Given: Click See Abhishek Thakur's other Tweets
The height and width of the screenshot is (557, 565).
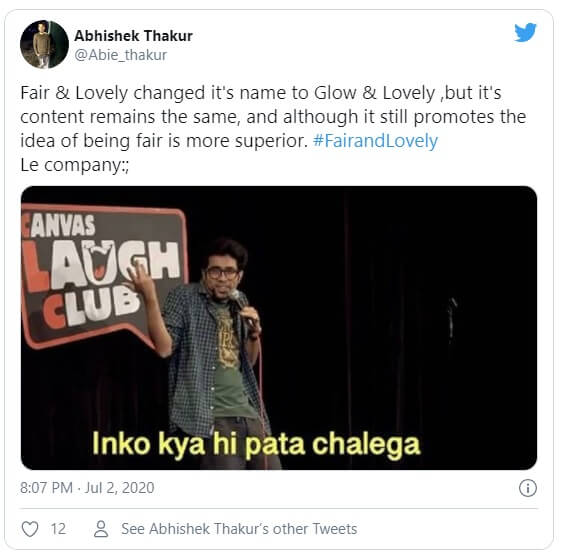Looking at the screenshot, I should tap(239, 529).
